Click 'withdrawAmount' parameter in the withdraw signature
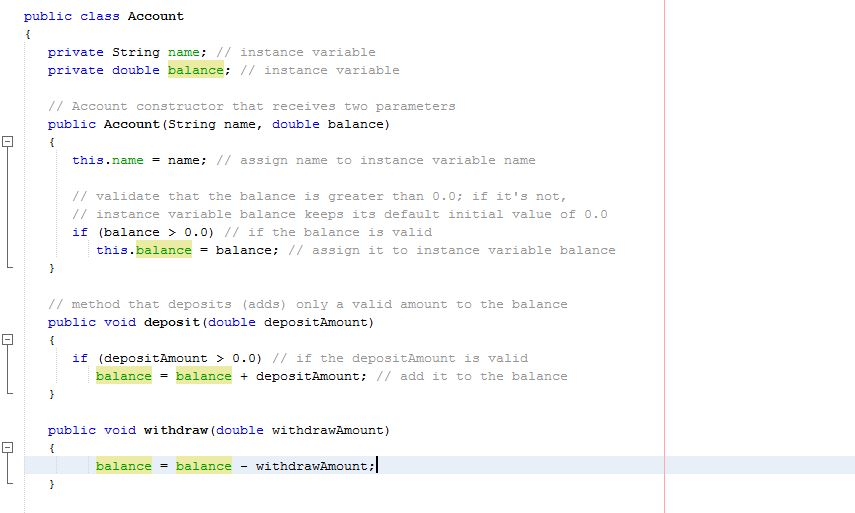The image size is (855, 513). click(x=328, y=430)
